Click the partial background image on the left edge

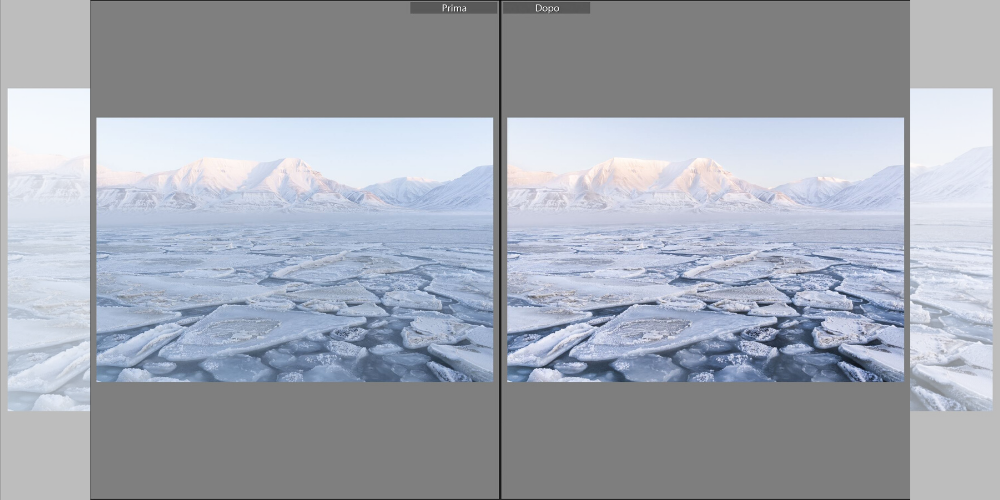click(48, 249)
